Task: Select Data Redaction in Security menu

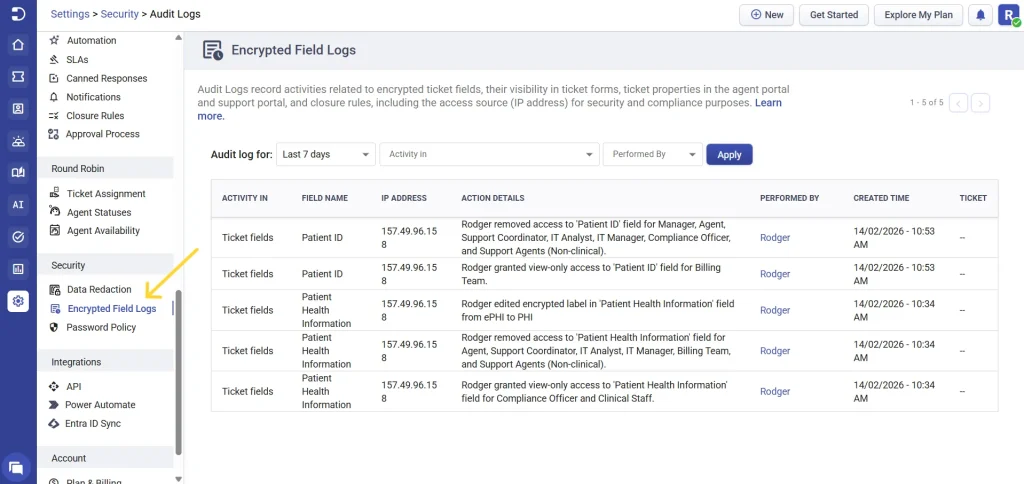Action: 98,290
